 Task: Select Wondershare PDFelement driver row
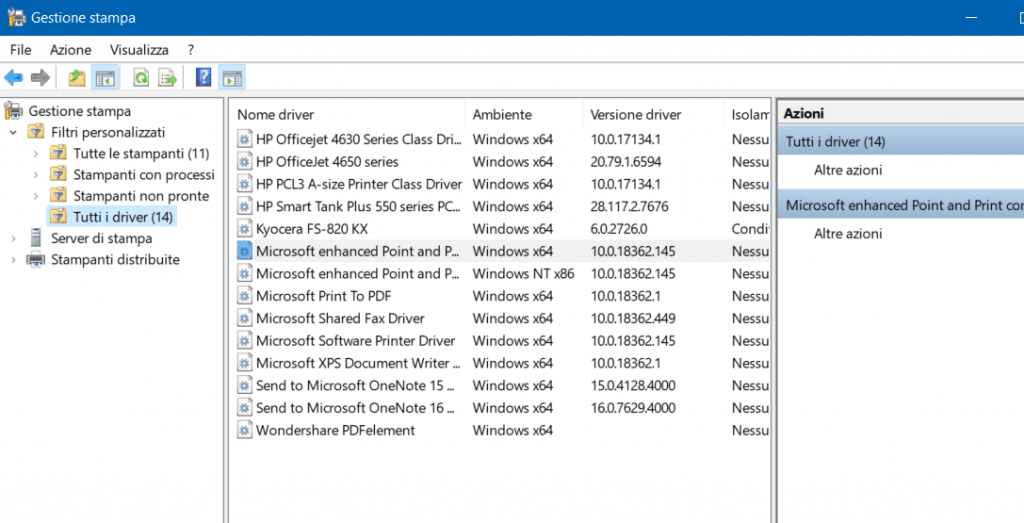tap(335, 430)
